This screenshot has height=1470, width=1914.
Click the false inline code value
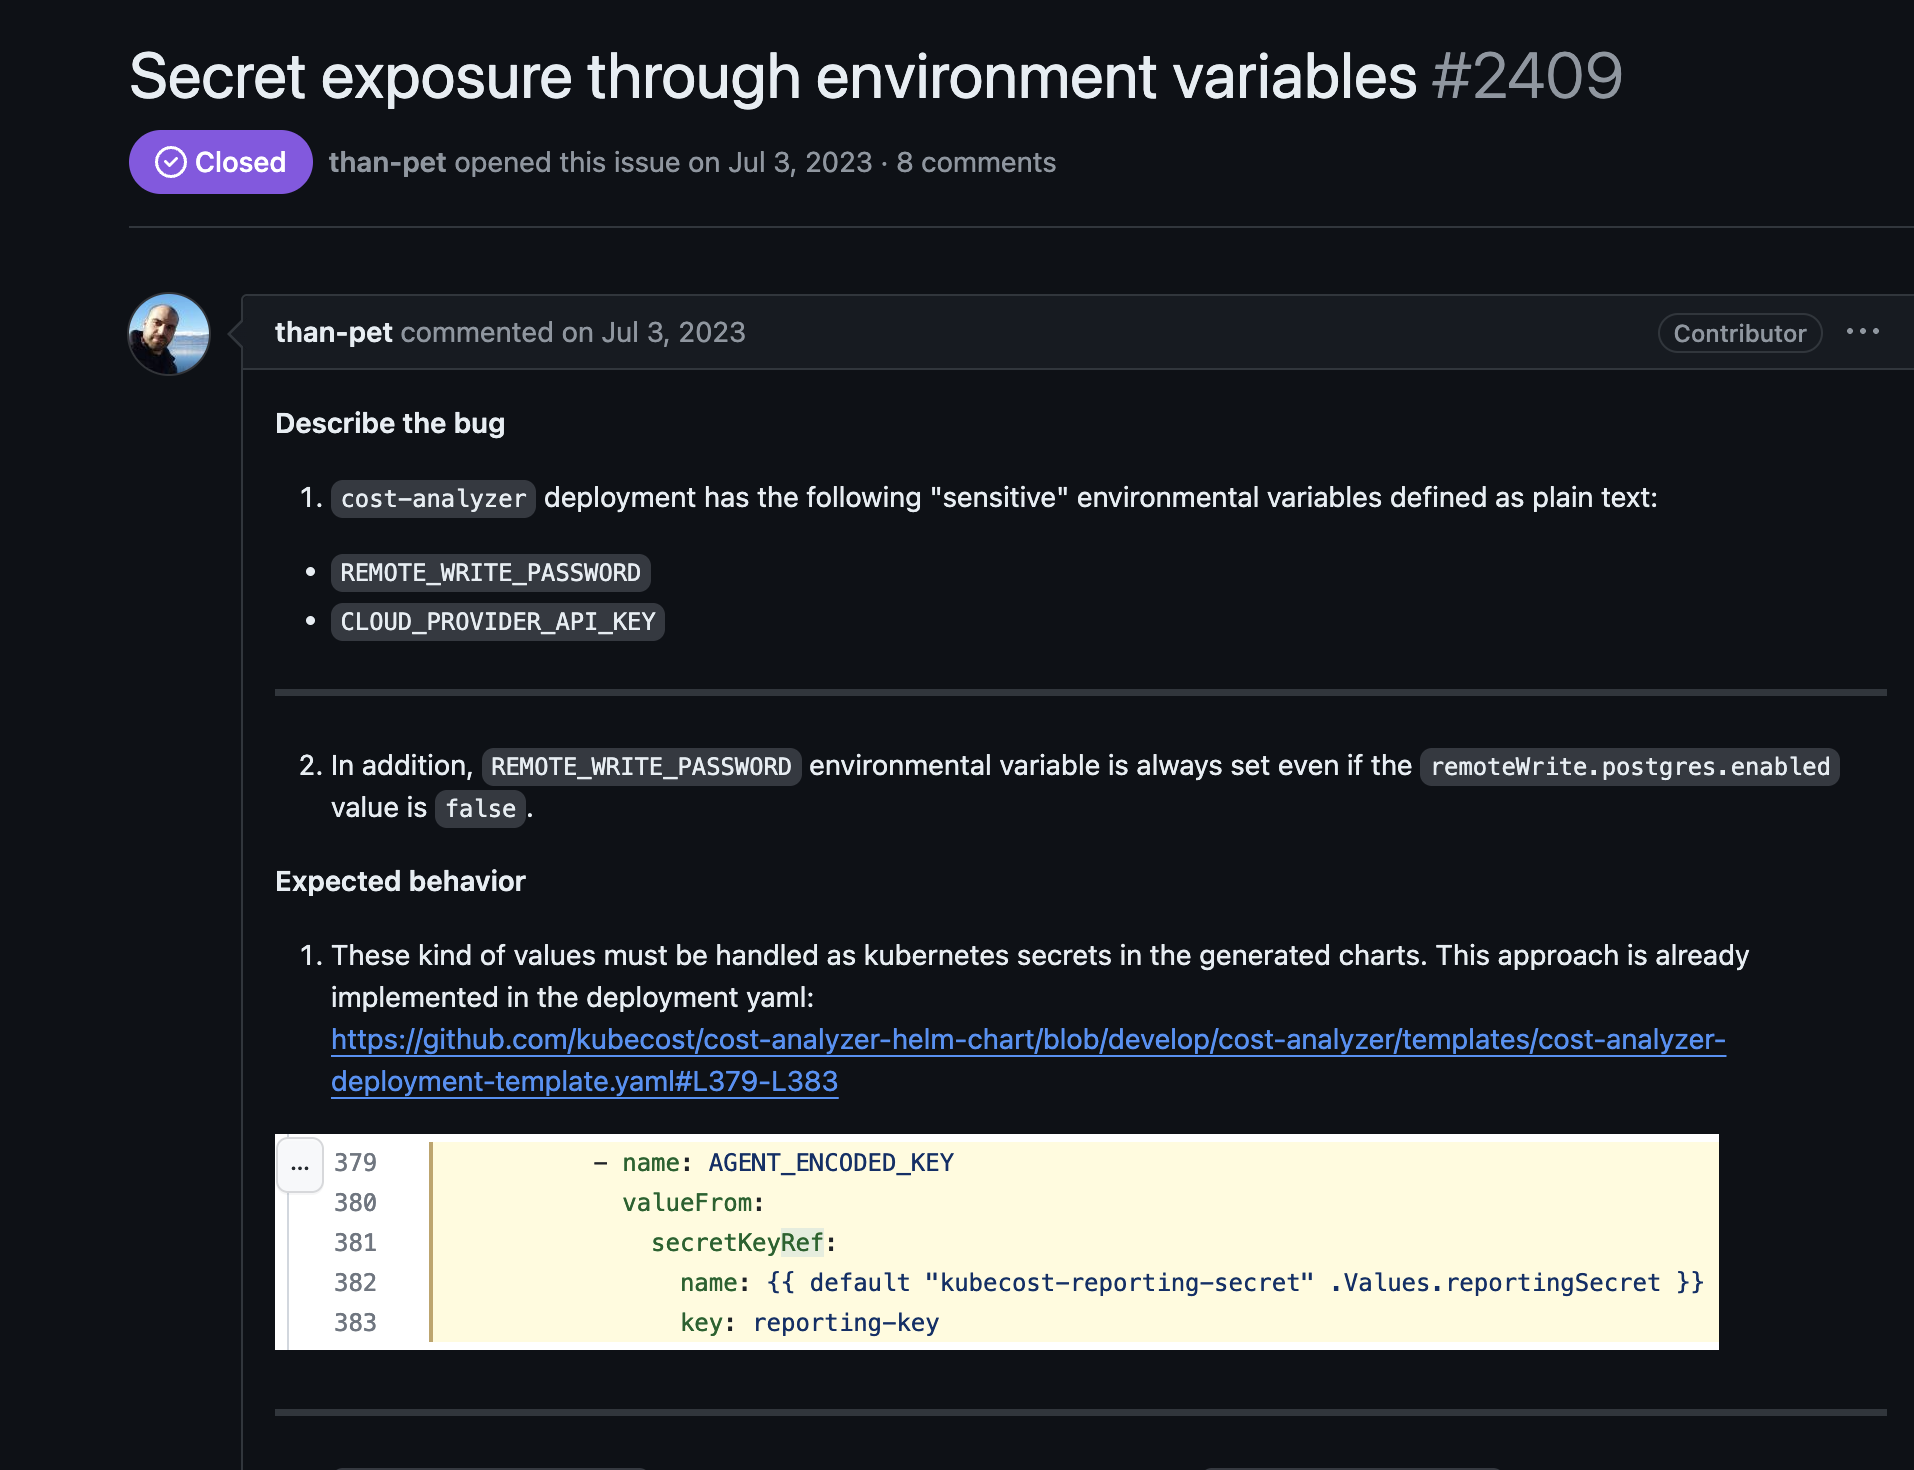click(479, 808)
